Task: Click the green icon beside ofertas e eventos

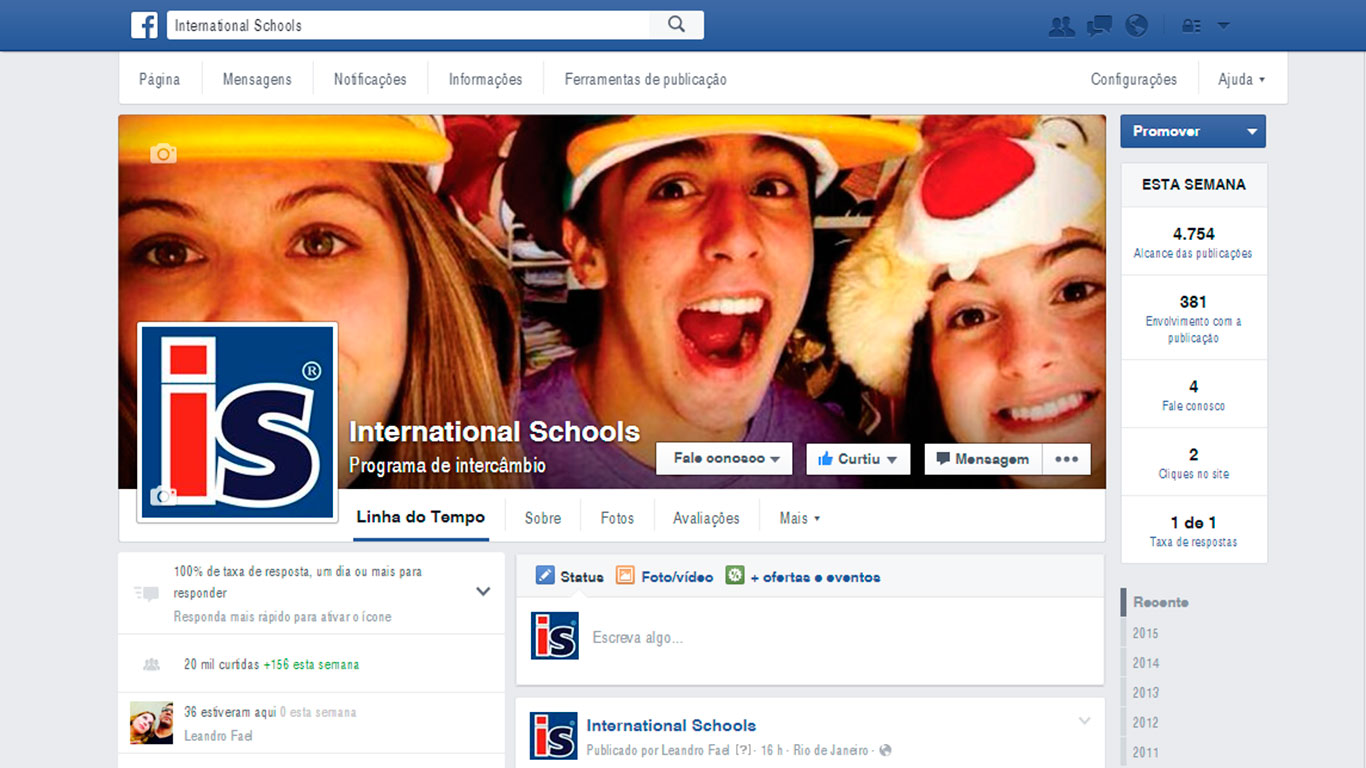Action: click(x=735, y=575)
